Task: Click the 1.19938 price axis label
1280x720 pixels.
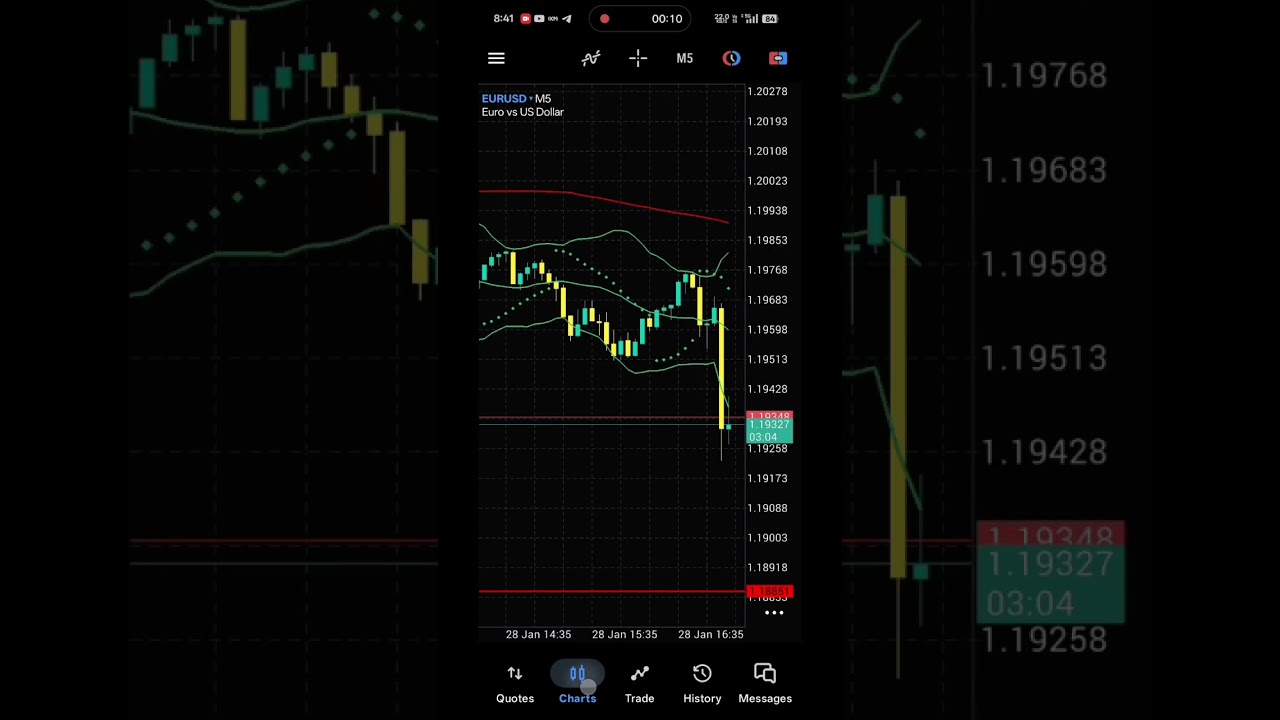Action: click(x=768, y=211)
